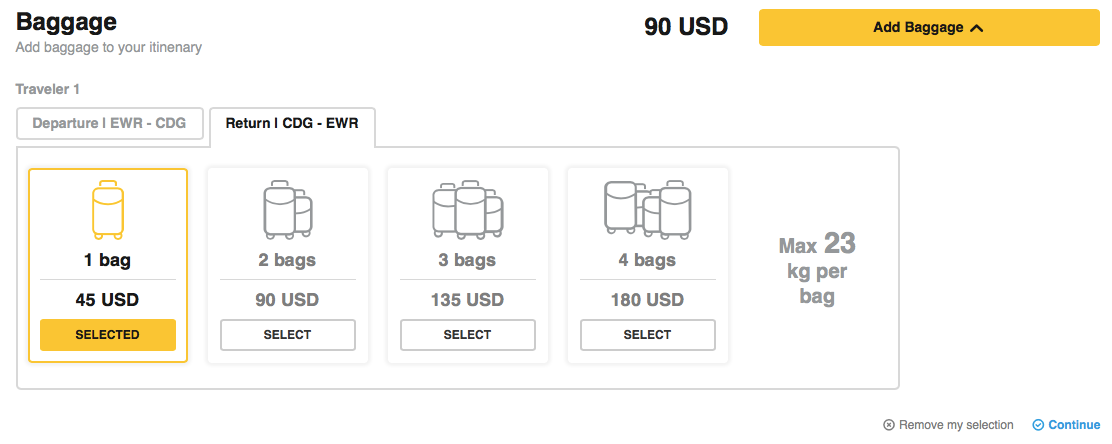Viewport: 1112px width, 444px height.
Task: Open the Return CDG - EWR tab
Action: pyautogui.click(x=292, y=124)
